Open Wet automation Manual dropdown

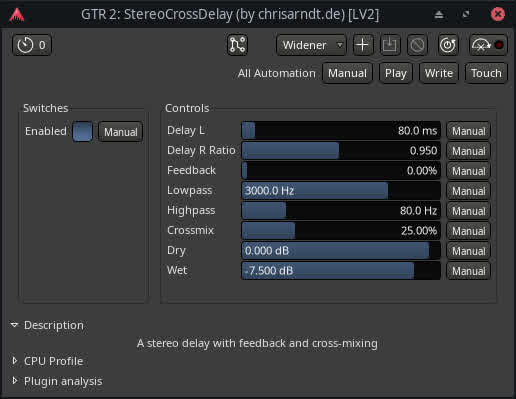click(x=469, y=271)
